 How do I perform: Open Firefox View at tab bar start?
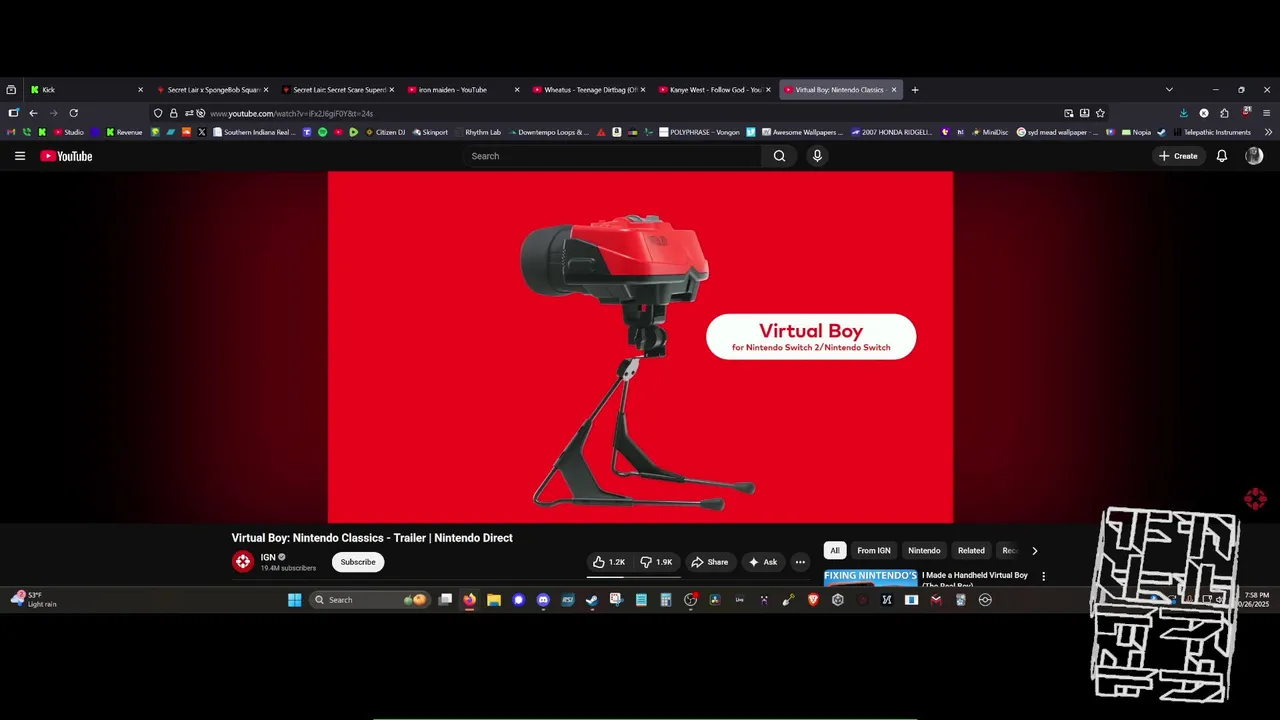point(11,90)
